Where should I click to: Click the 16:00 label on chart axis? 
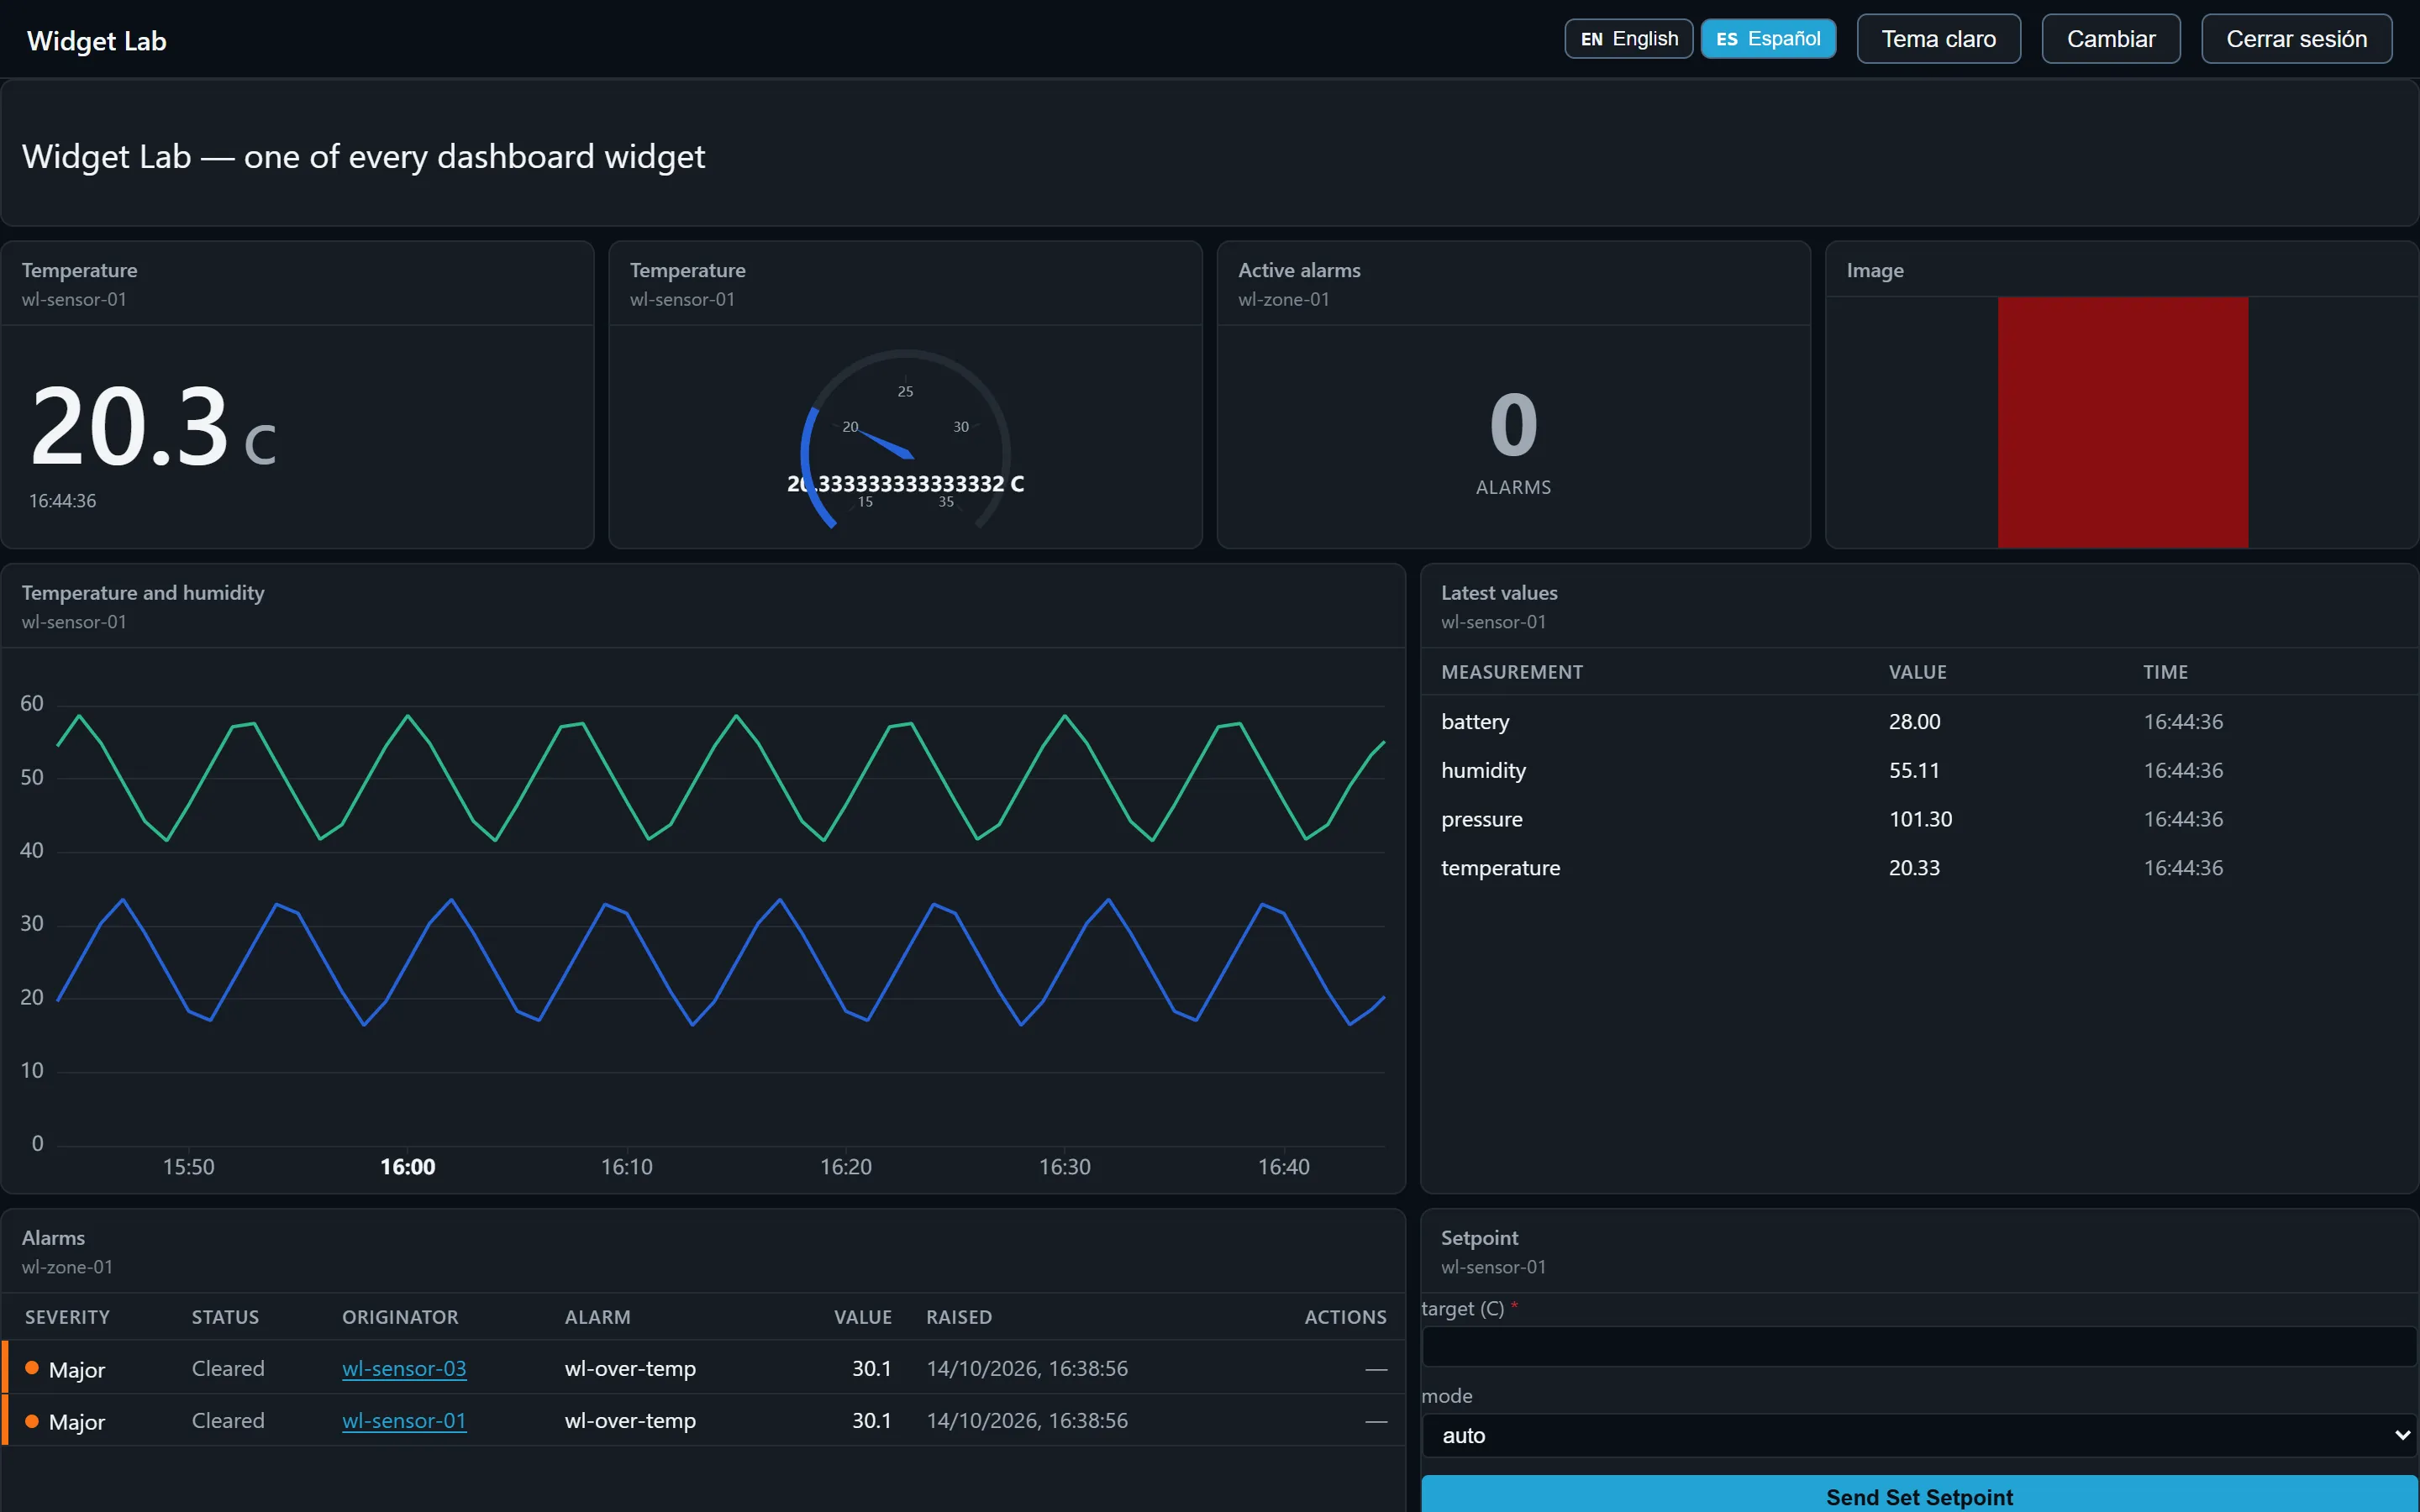pos(408,1166)
